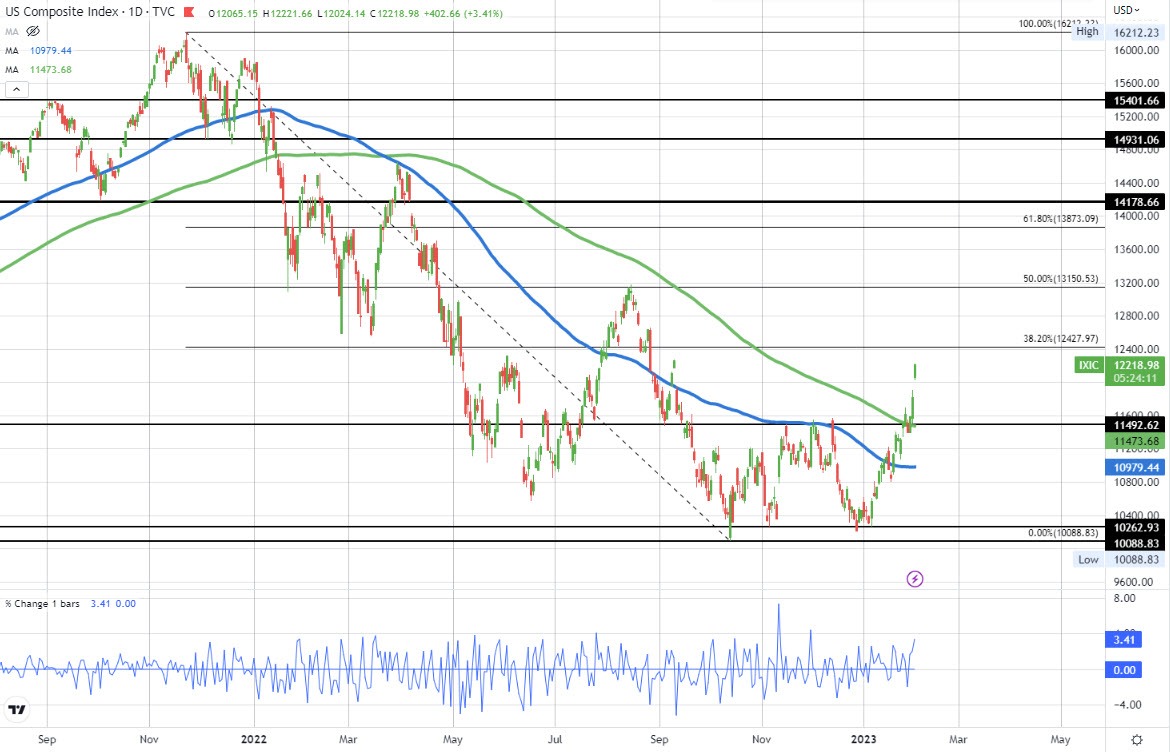
Task: Click the low price L12024.14 value
Action: (x=342, y=13)
